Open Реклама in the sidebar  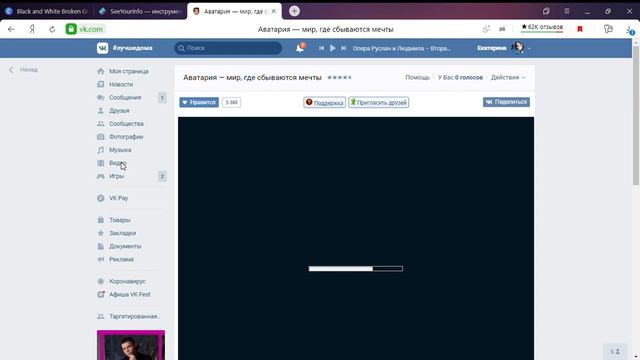click(x=121, y=259)
